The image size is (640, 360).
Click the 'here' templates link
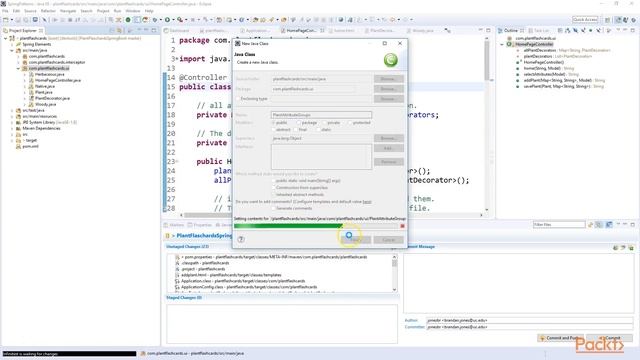pos(367,202)
